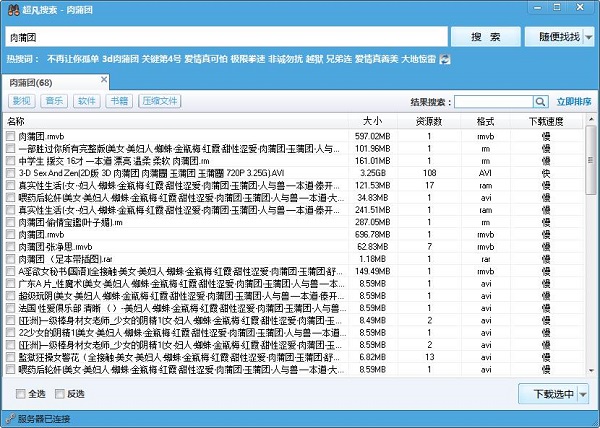Click the resource count 108 cell
Viewport: 600px width, 428px height.
point(429,173)
